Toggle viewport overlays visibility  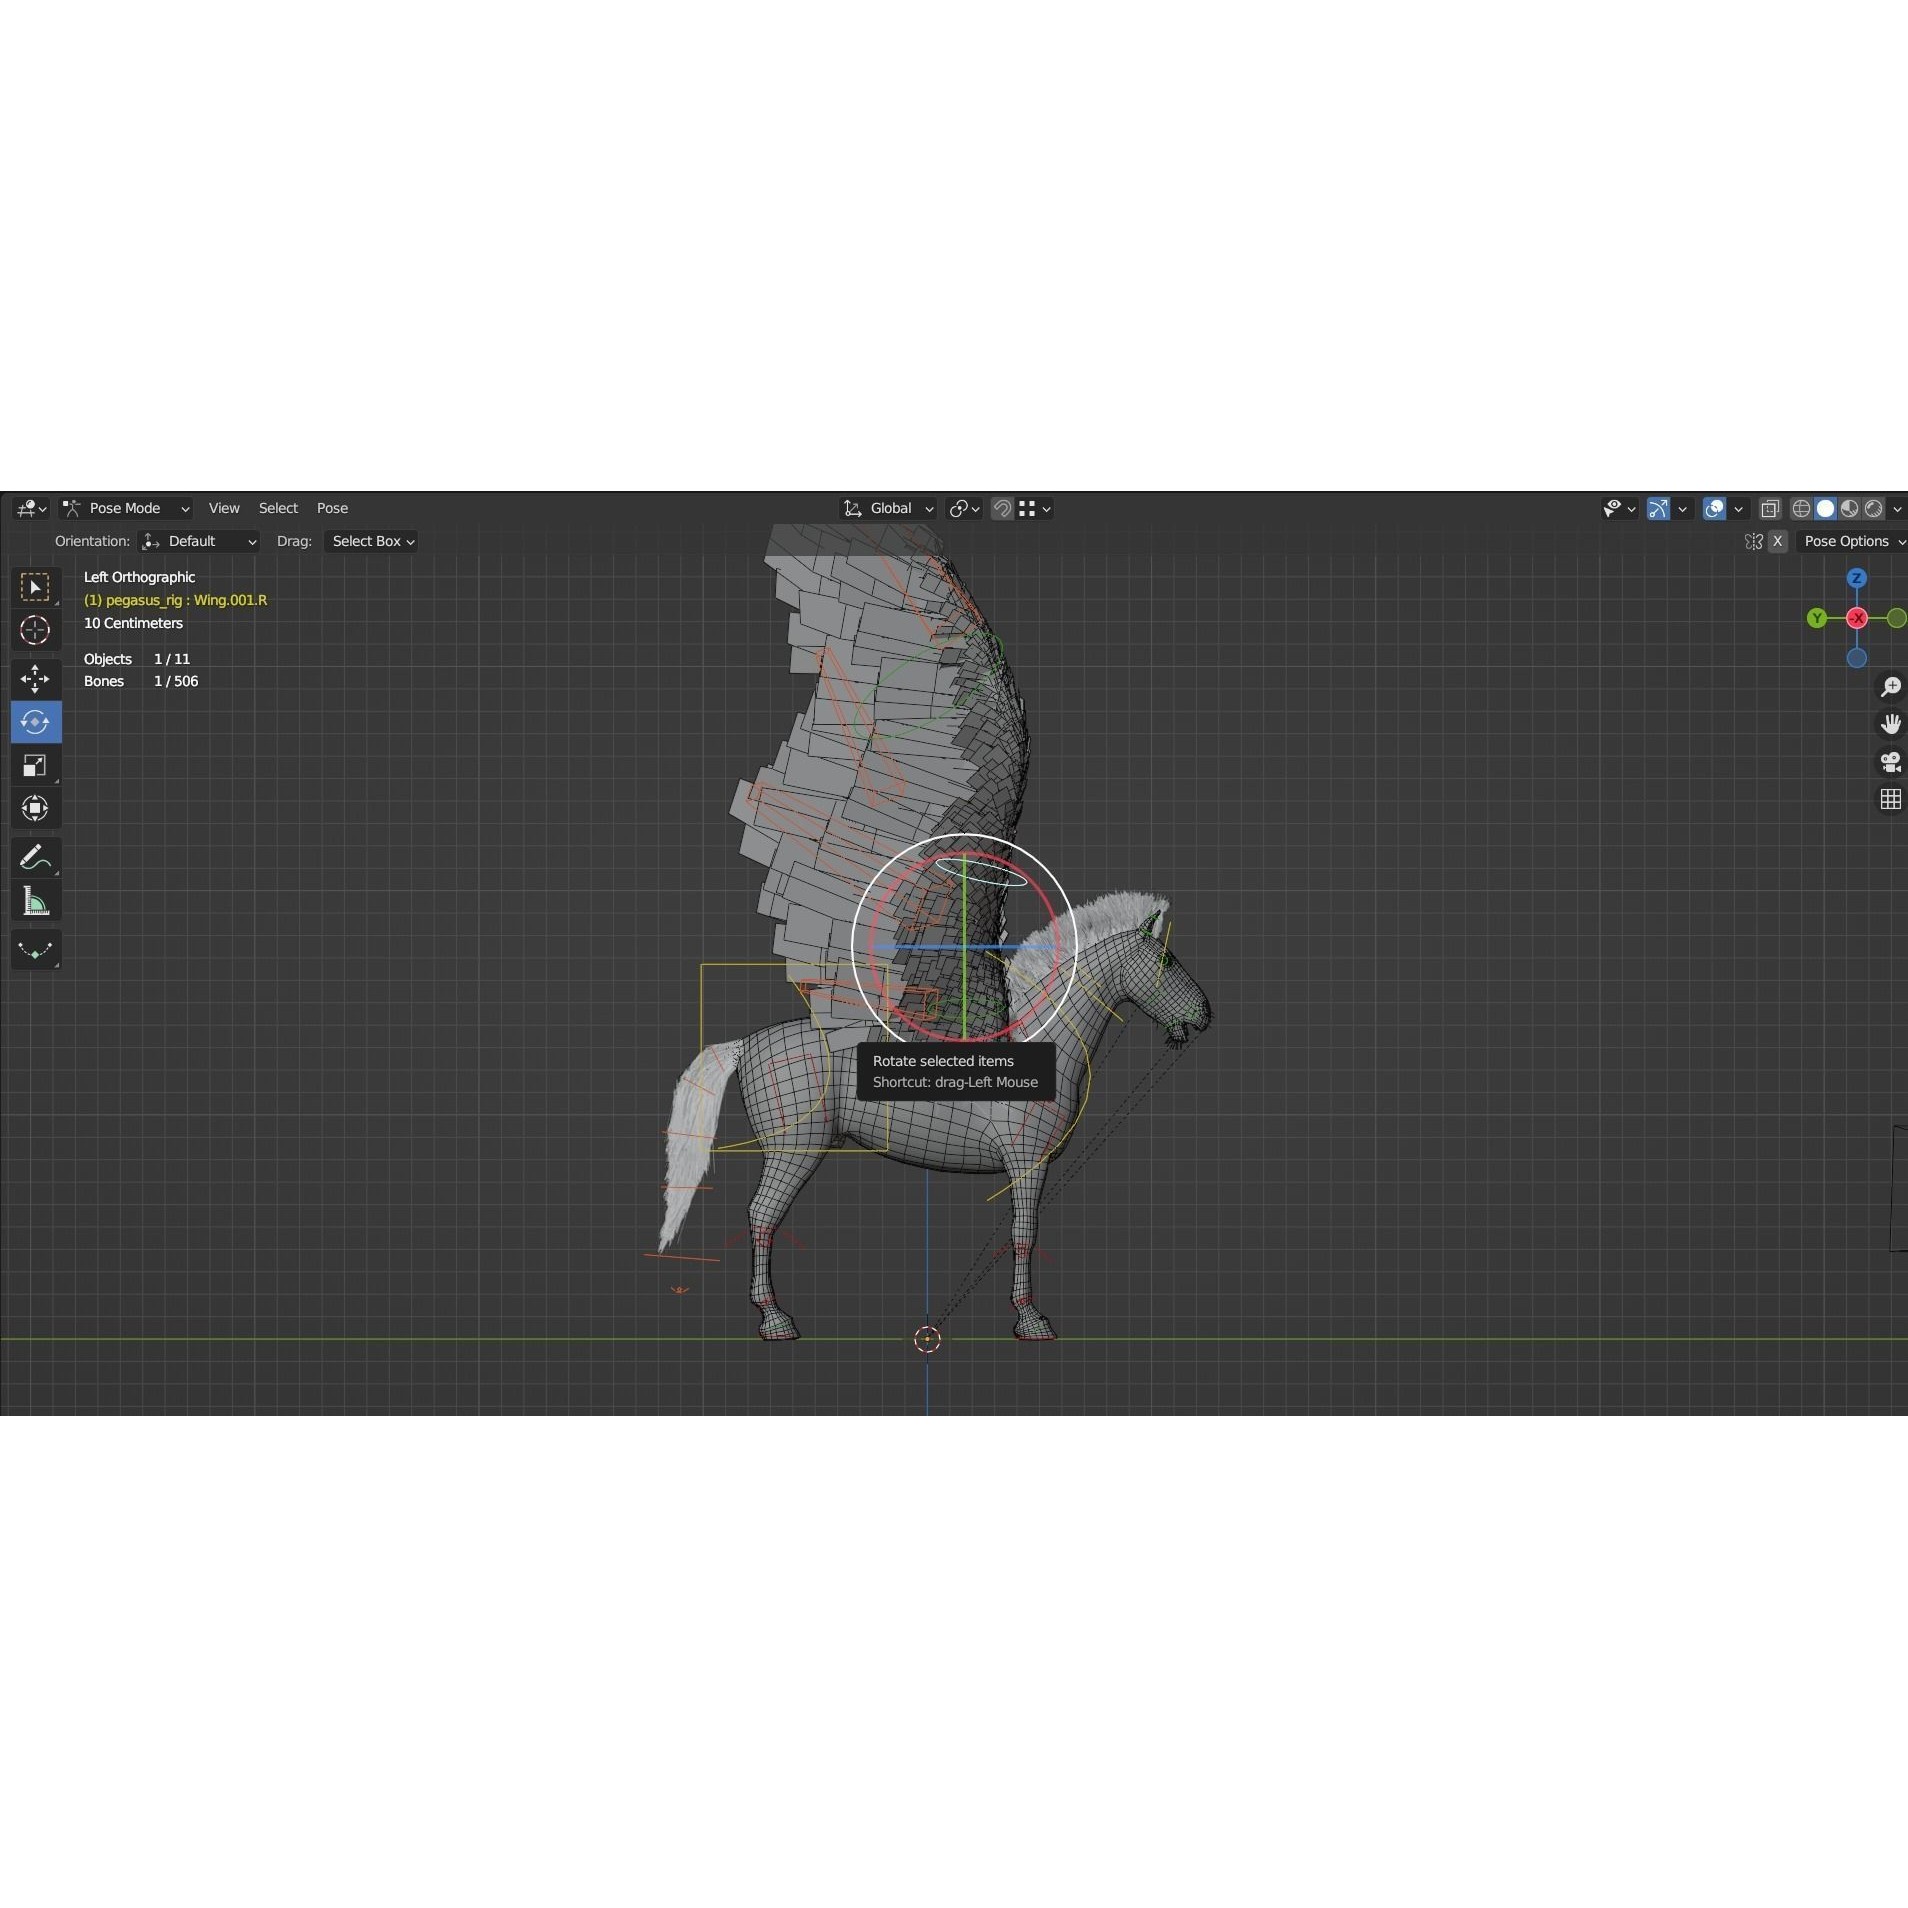[1713, 508]
